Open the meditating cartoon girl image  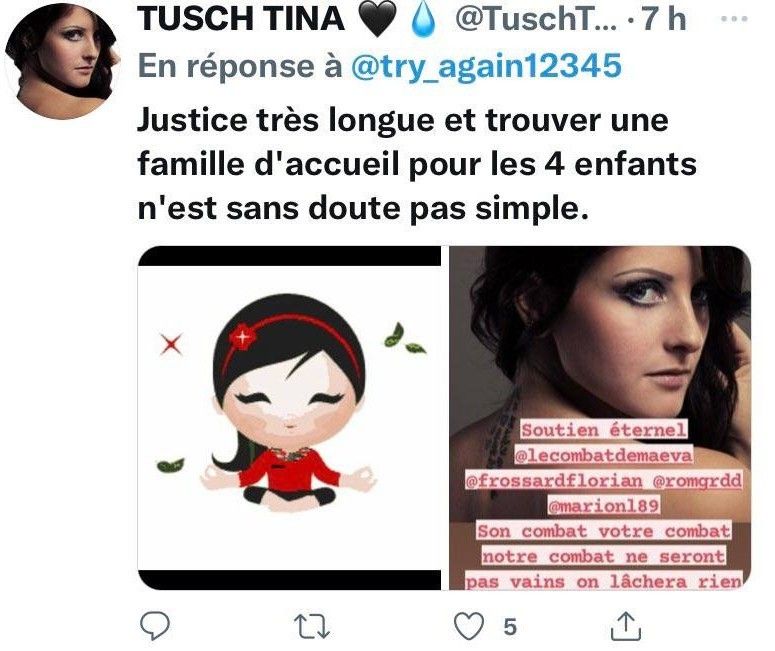(x=289, y=418)
